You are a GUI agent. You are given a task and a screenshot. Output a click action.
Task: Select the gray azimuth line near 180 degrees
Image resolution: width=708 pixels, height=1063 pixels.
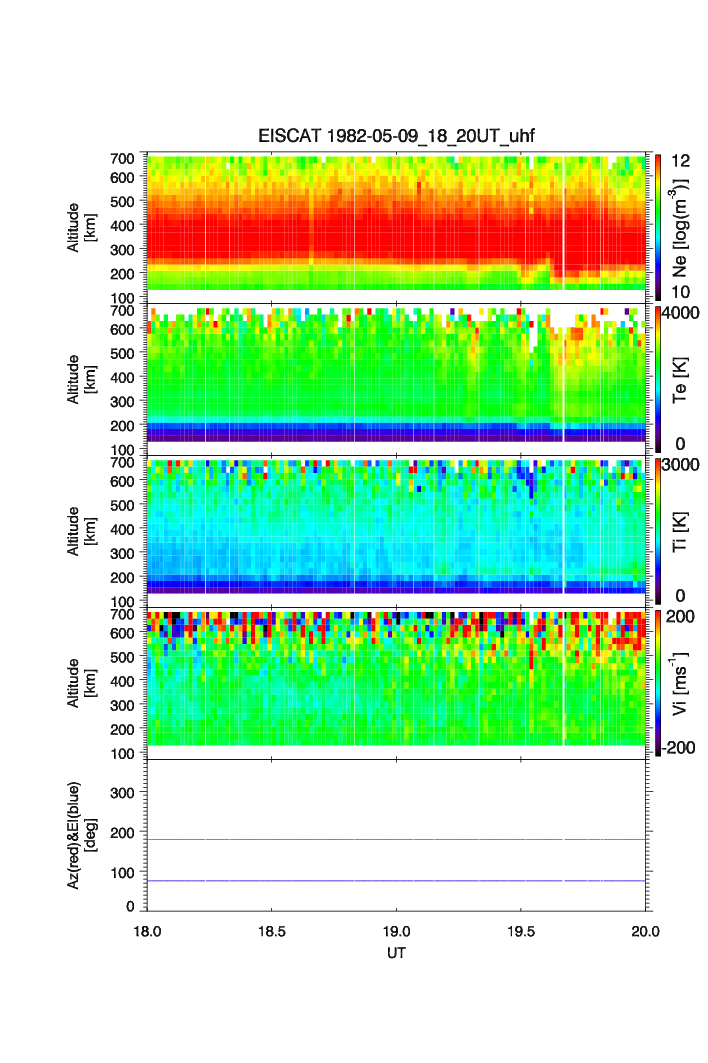396,840
